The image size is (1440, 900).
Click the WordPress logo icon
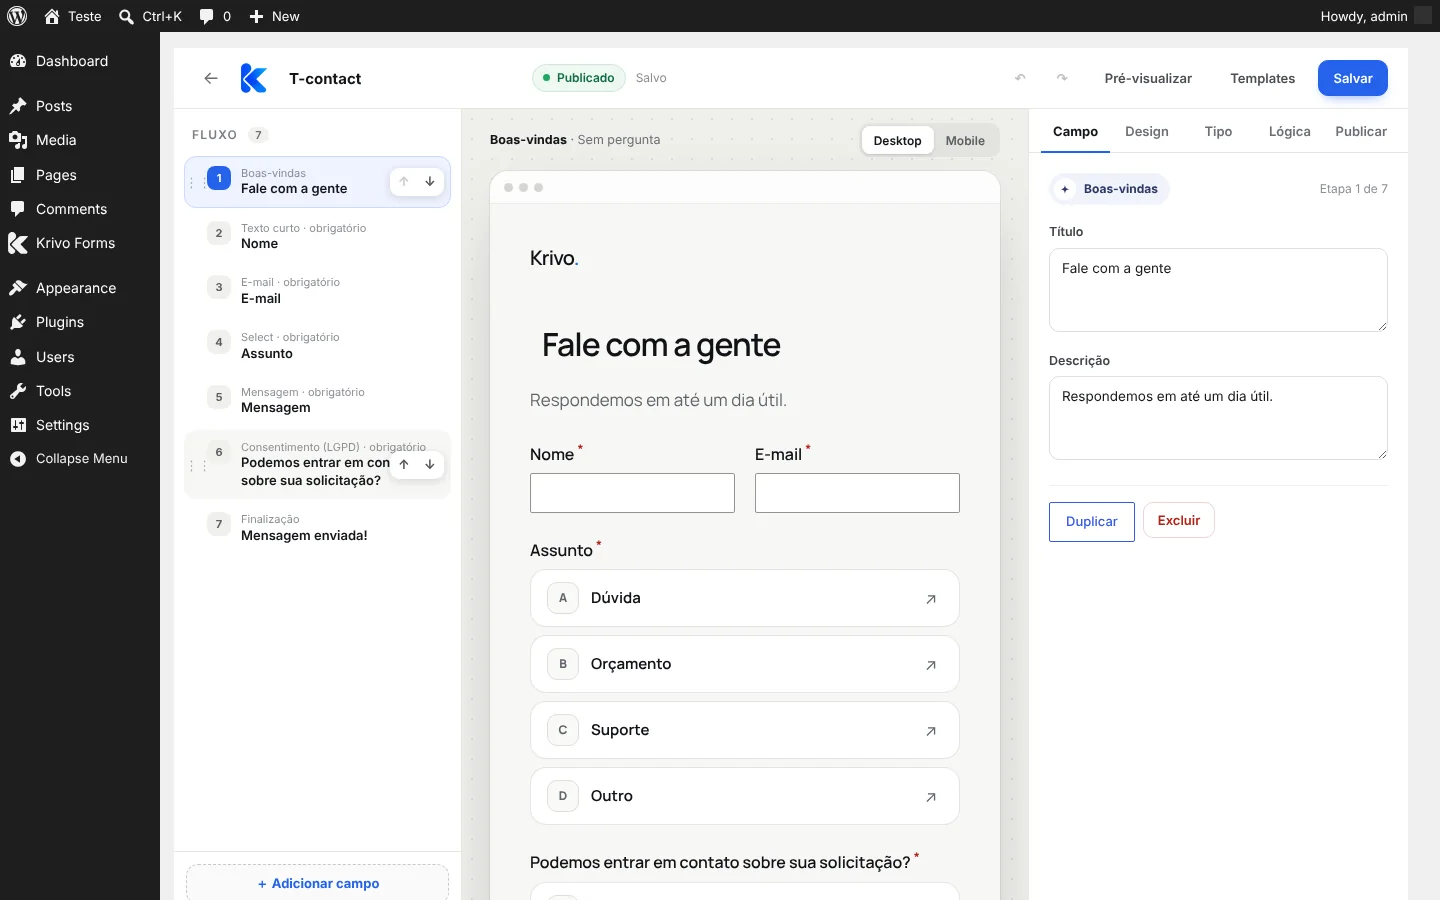17,16
